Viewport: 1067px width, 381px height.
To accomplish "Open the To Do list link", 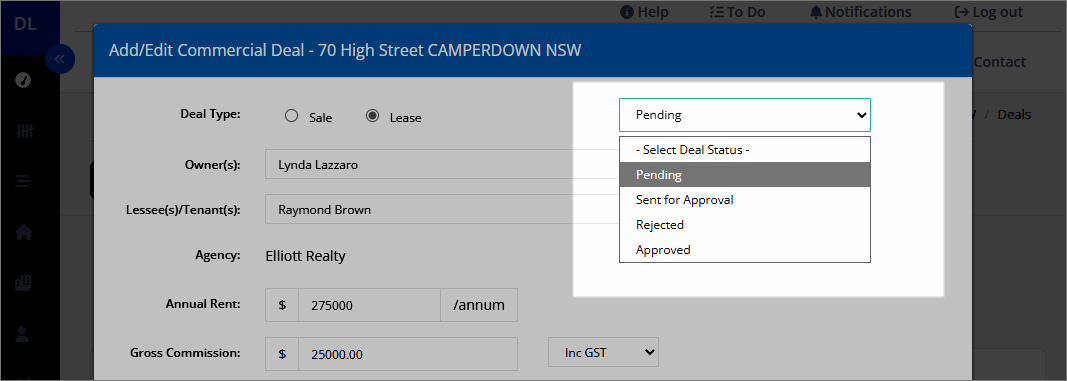I will 737,12.
